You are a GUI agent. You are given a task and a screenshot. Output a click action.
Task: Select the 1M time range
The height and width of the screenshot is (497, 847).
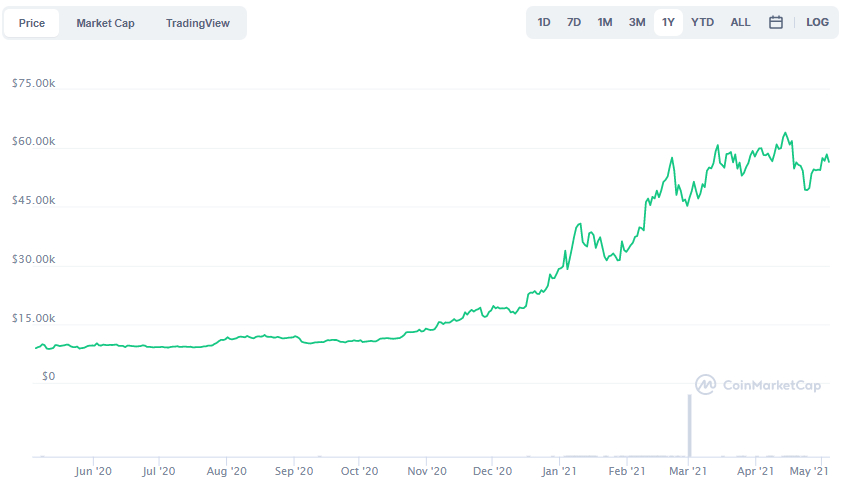(605, 22)
